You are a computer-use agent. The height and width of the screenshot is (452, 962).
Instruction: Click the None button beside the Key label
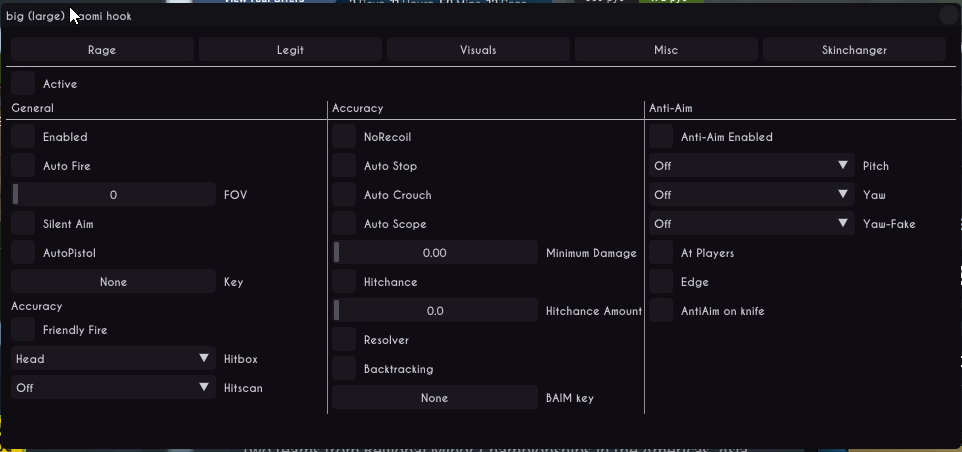point(113,282)
